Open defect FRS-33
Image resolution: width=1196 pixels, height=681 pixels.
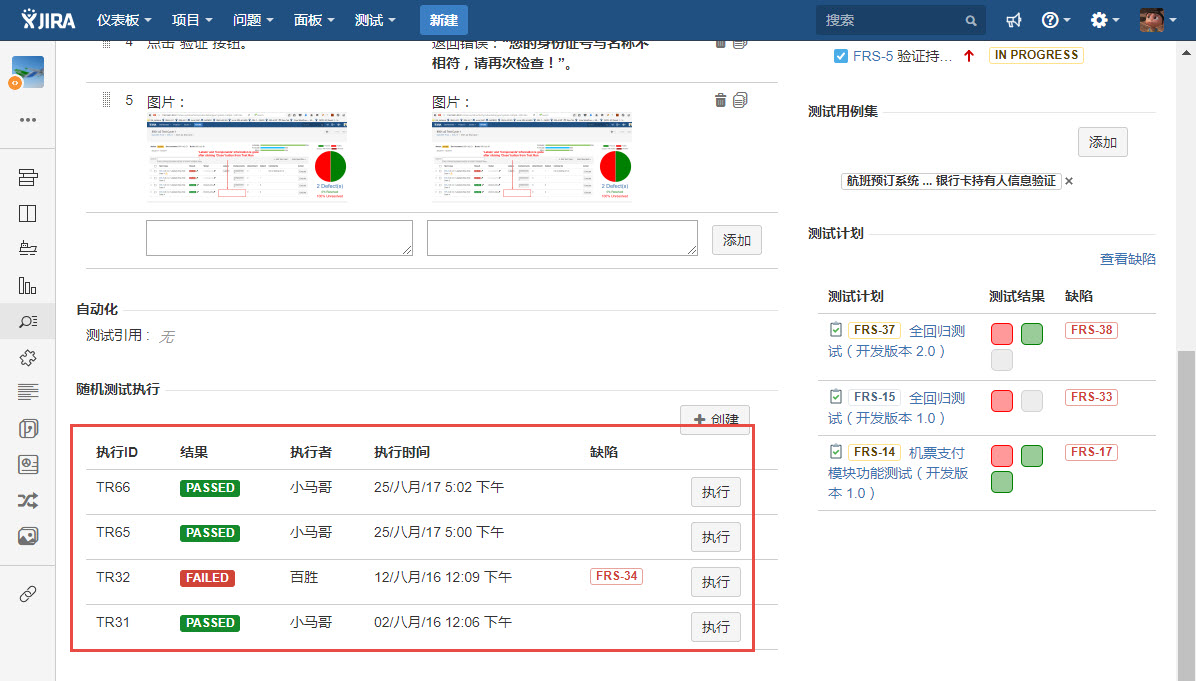click(x=1092, y=397)
